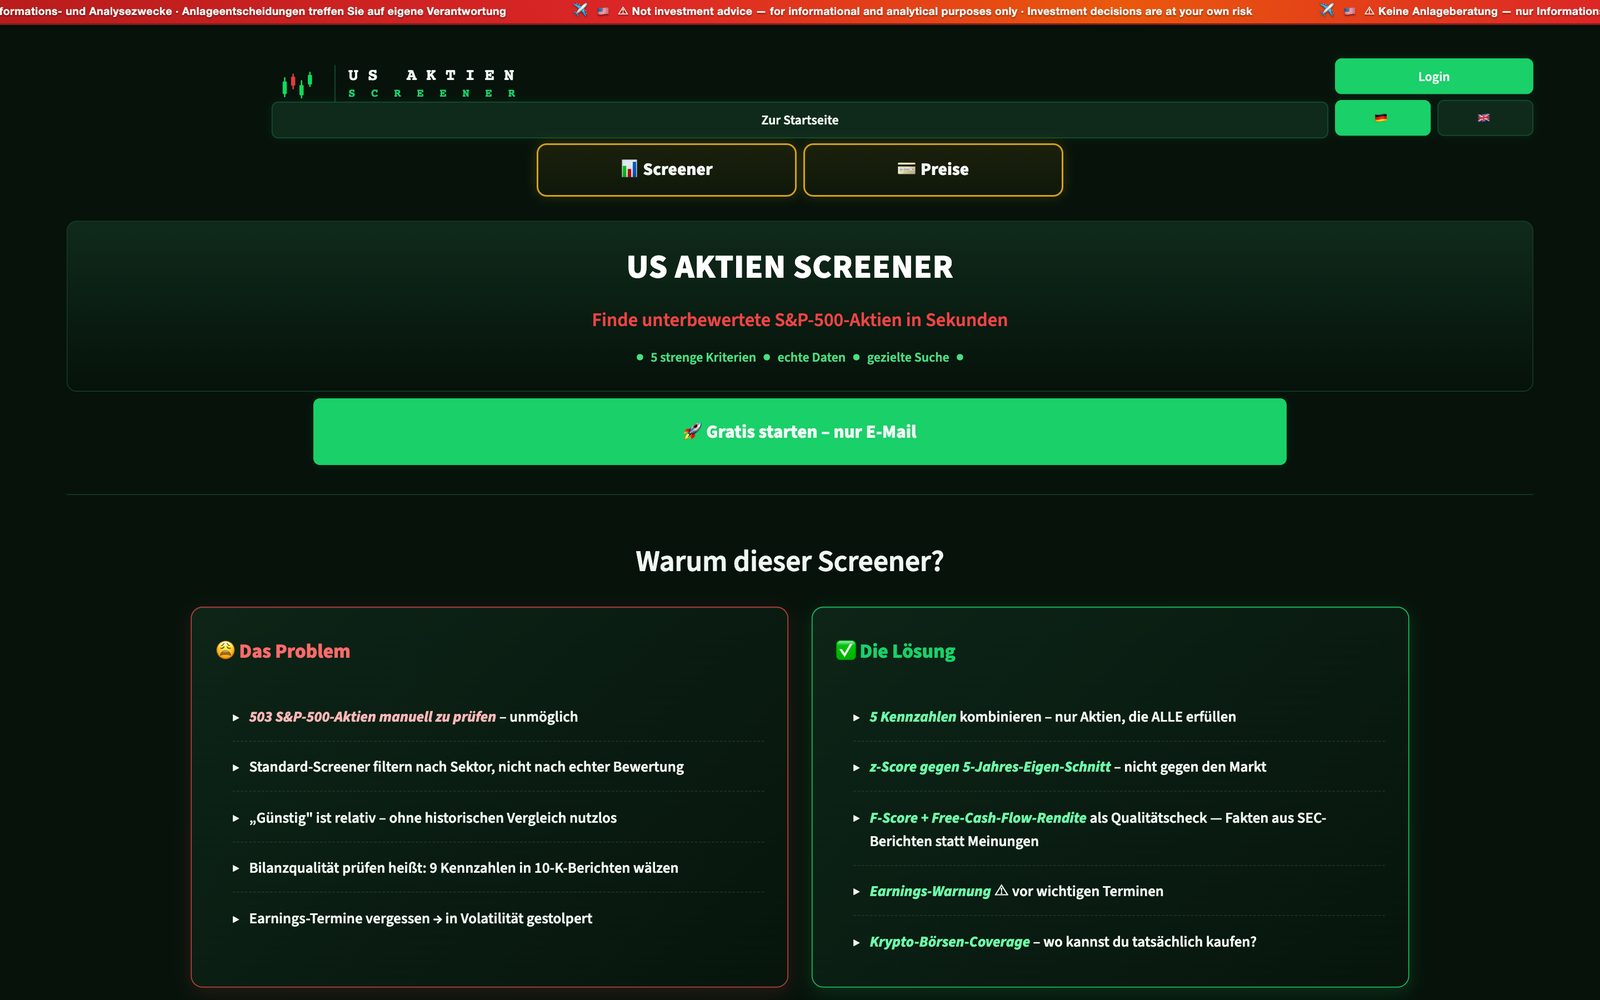Click the Login button
The height and width of the screenshot is (1000, 1600).
click(1433, 76)
